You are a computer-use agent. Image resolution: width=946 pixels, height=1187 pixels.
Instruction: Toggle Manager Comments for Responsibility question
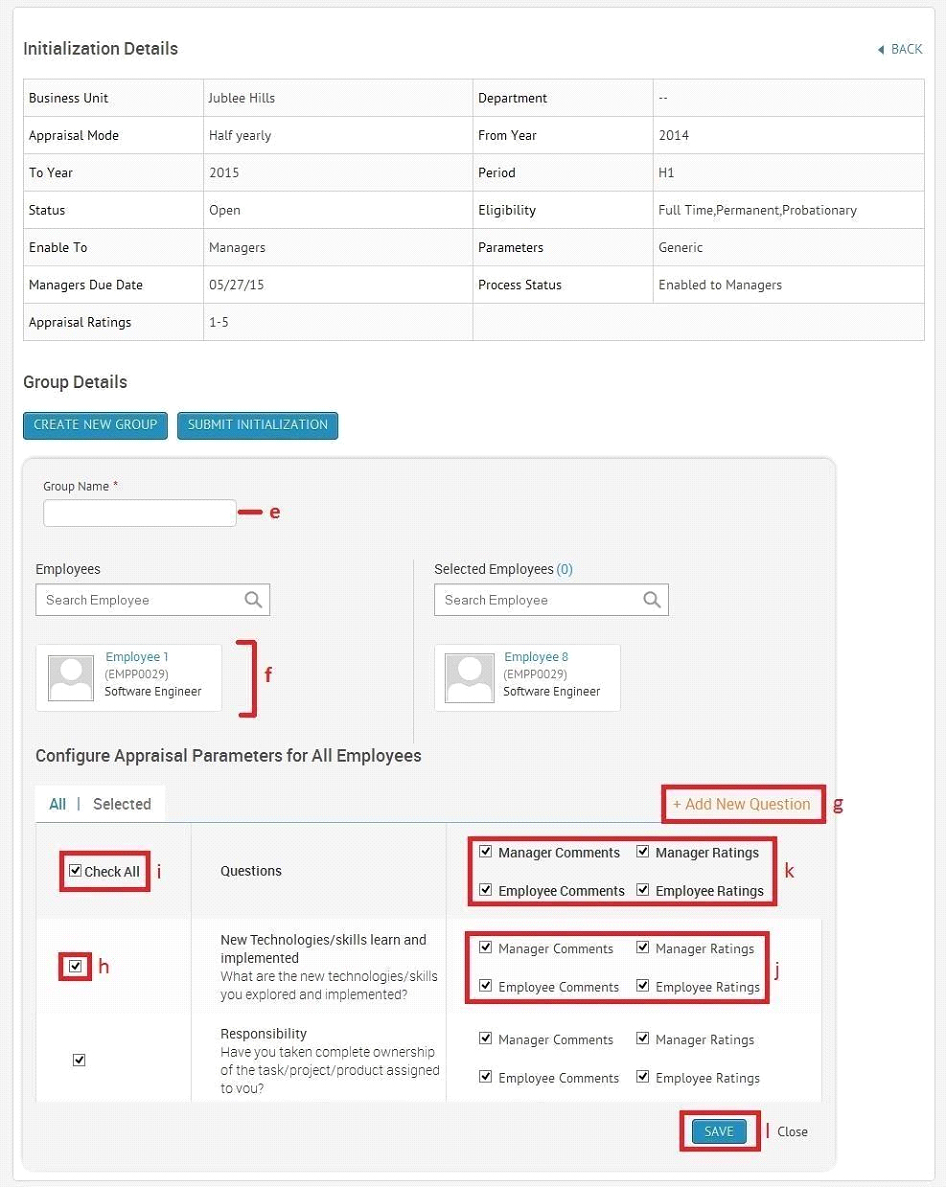(486, 1039)
